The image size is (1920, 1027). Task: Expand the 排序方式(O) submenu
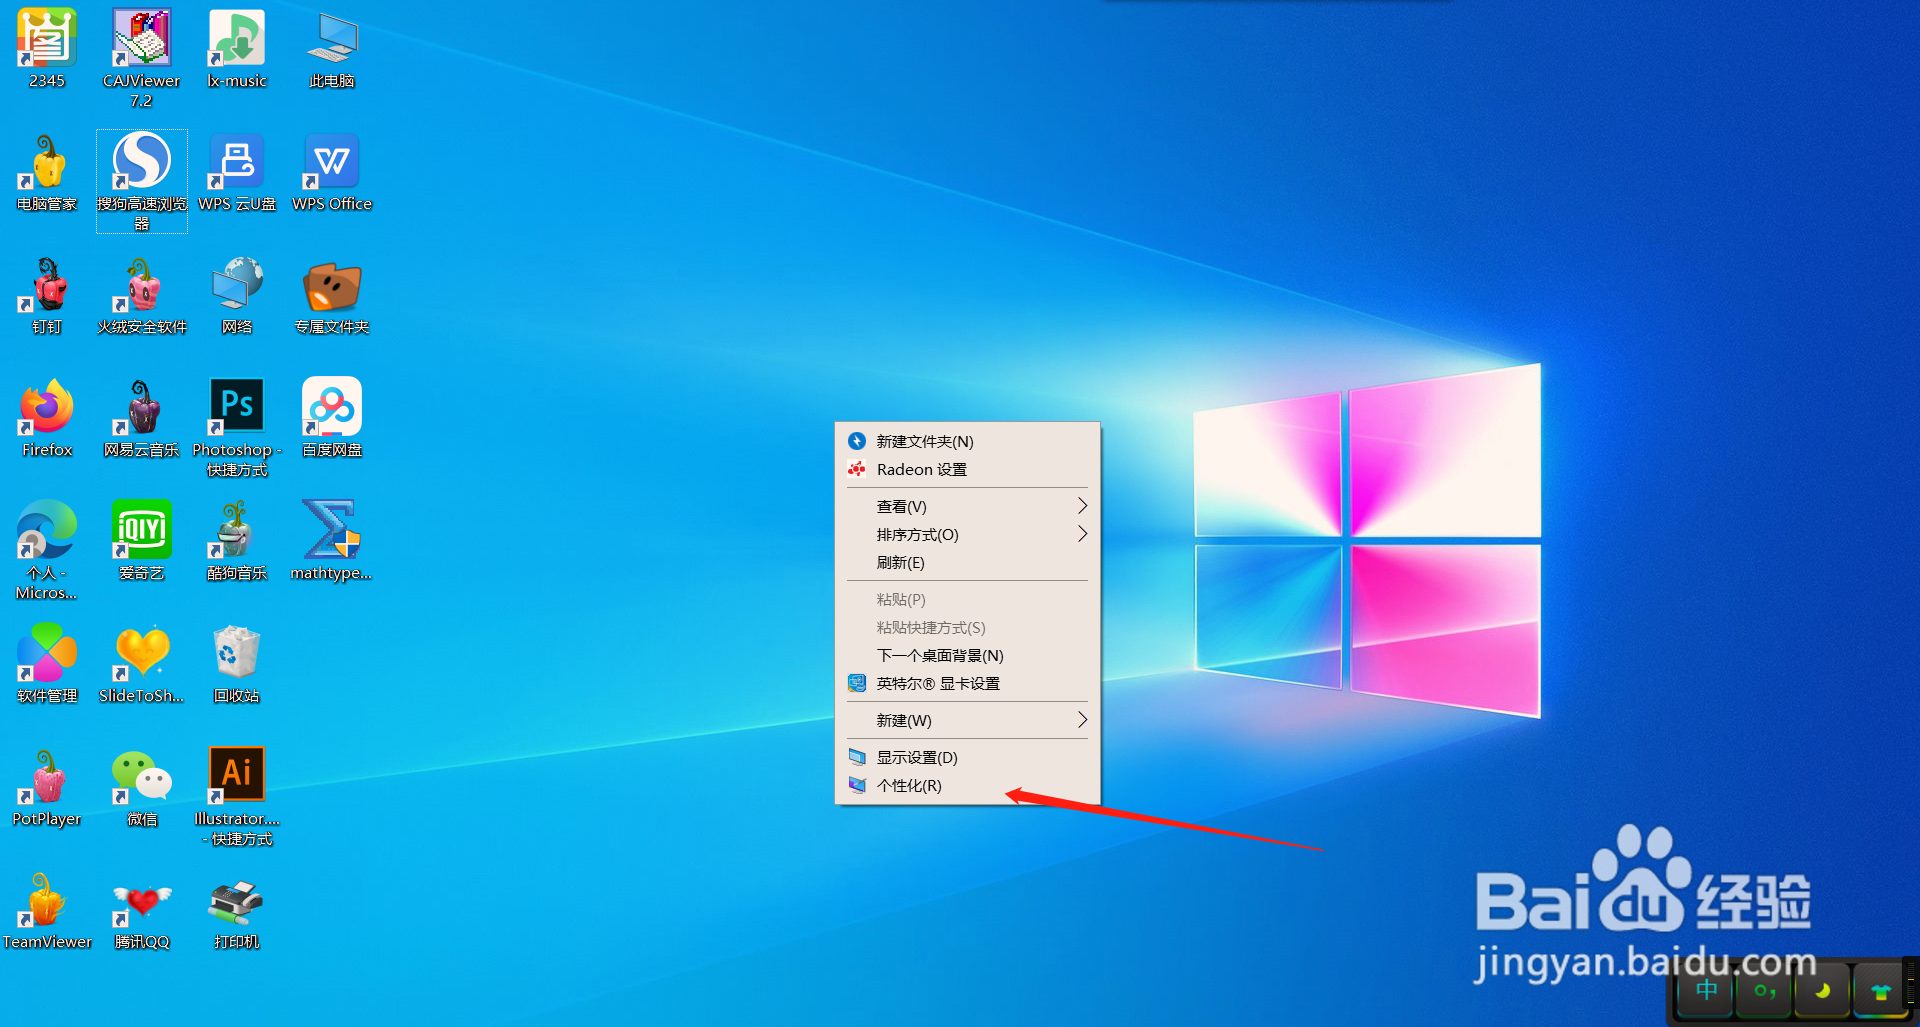[966, 534]
